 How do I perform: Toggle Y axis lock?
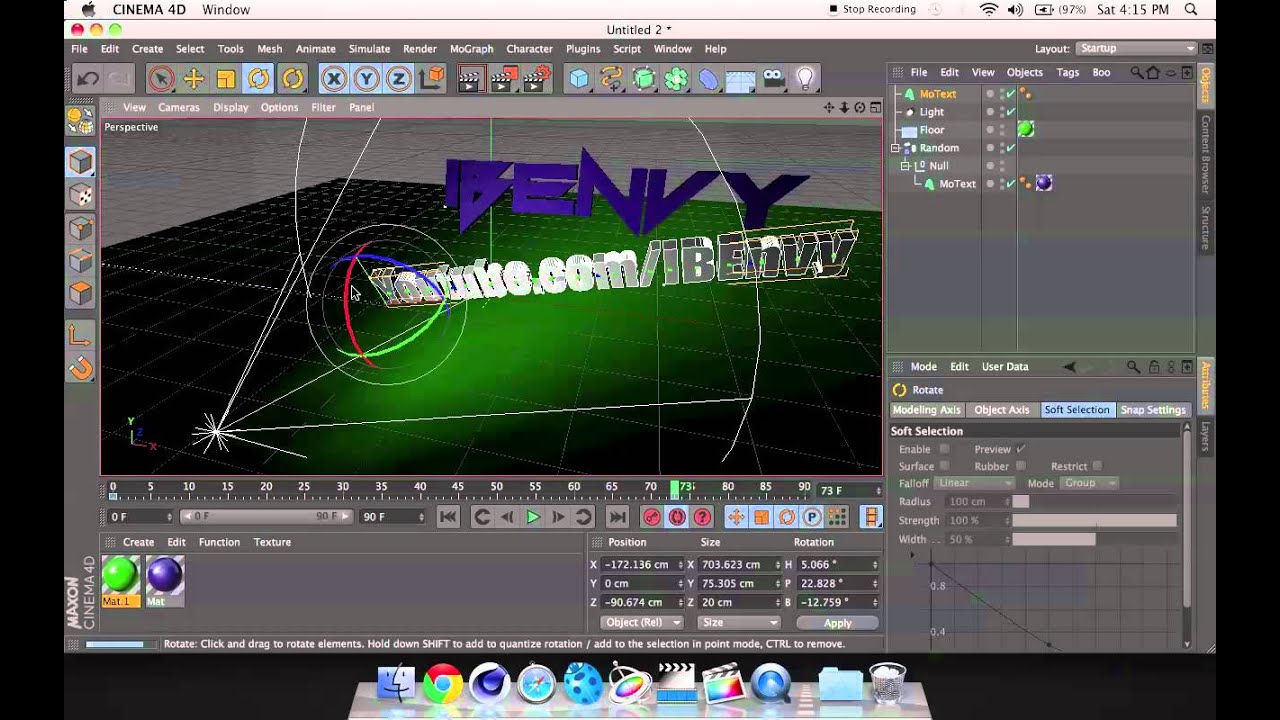(x=367, y=79)
